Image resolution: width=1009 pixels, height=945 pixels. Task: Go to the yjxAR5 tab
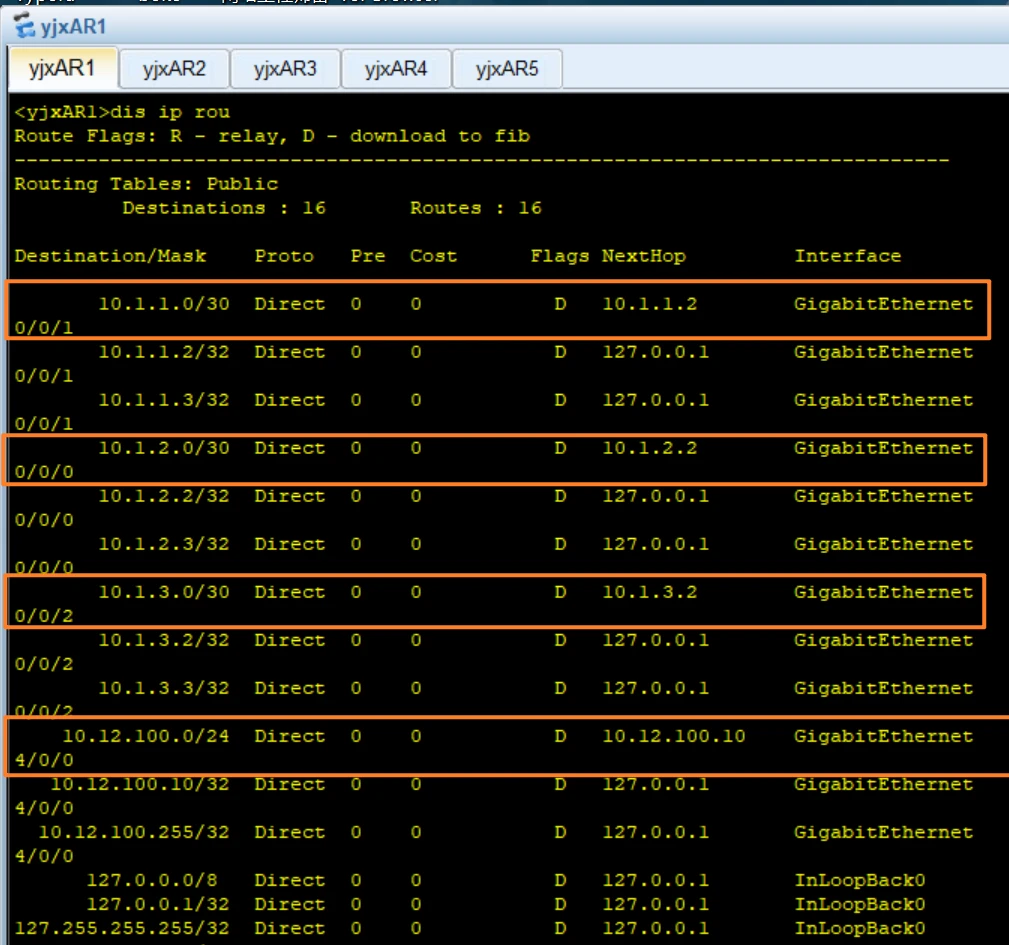[x=507, y=69]
